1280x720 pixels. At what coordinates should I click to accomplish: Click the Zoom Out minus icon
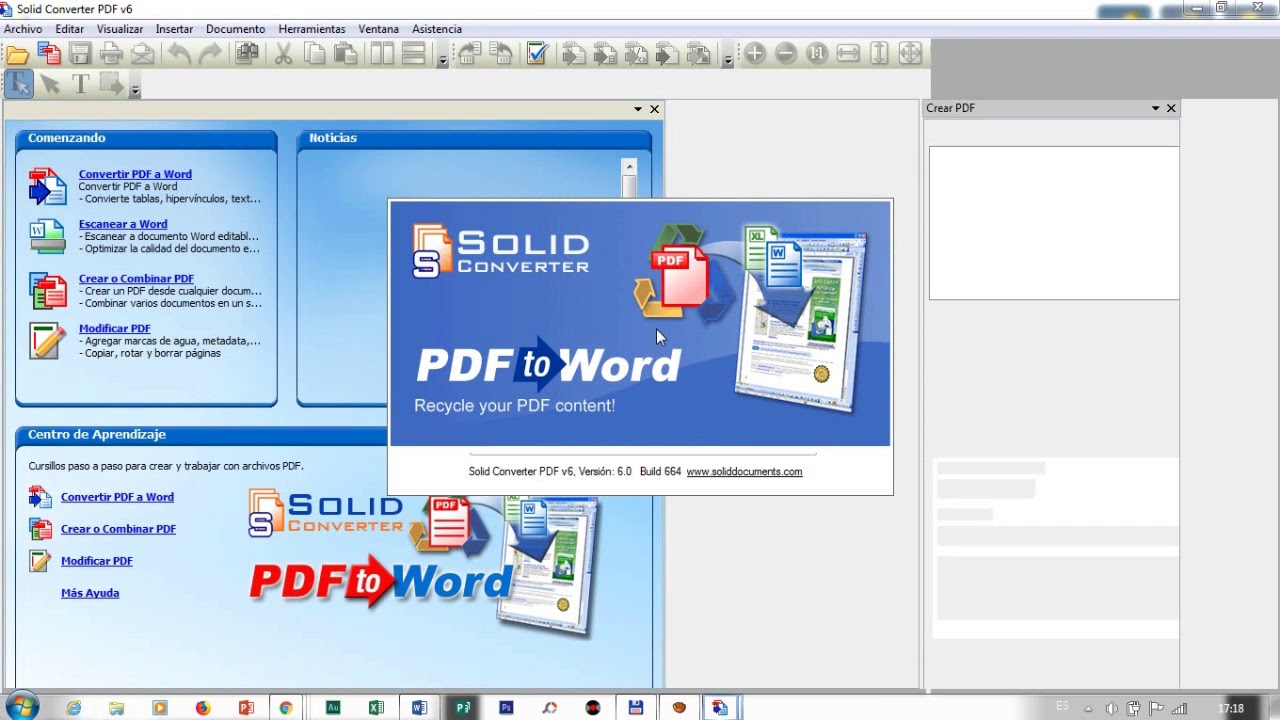coord(786,54)
